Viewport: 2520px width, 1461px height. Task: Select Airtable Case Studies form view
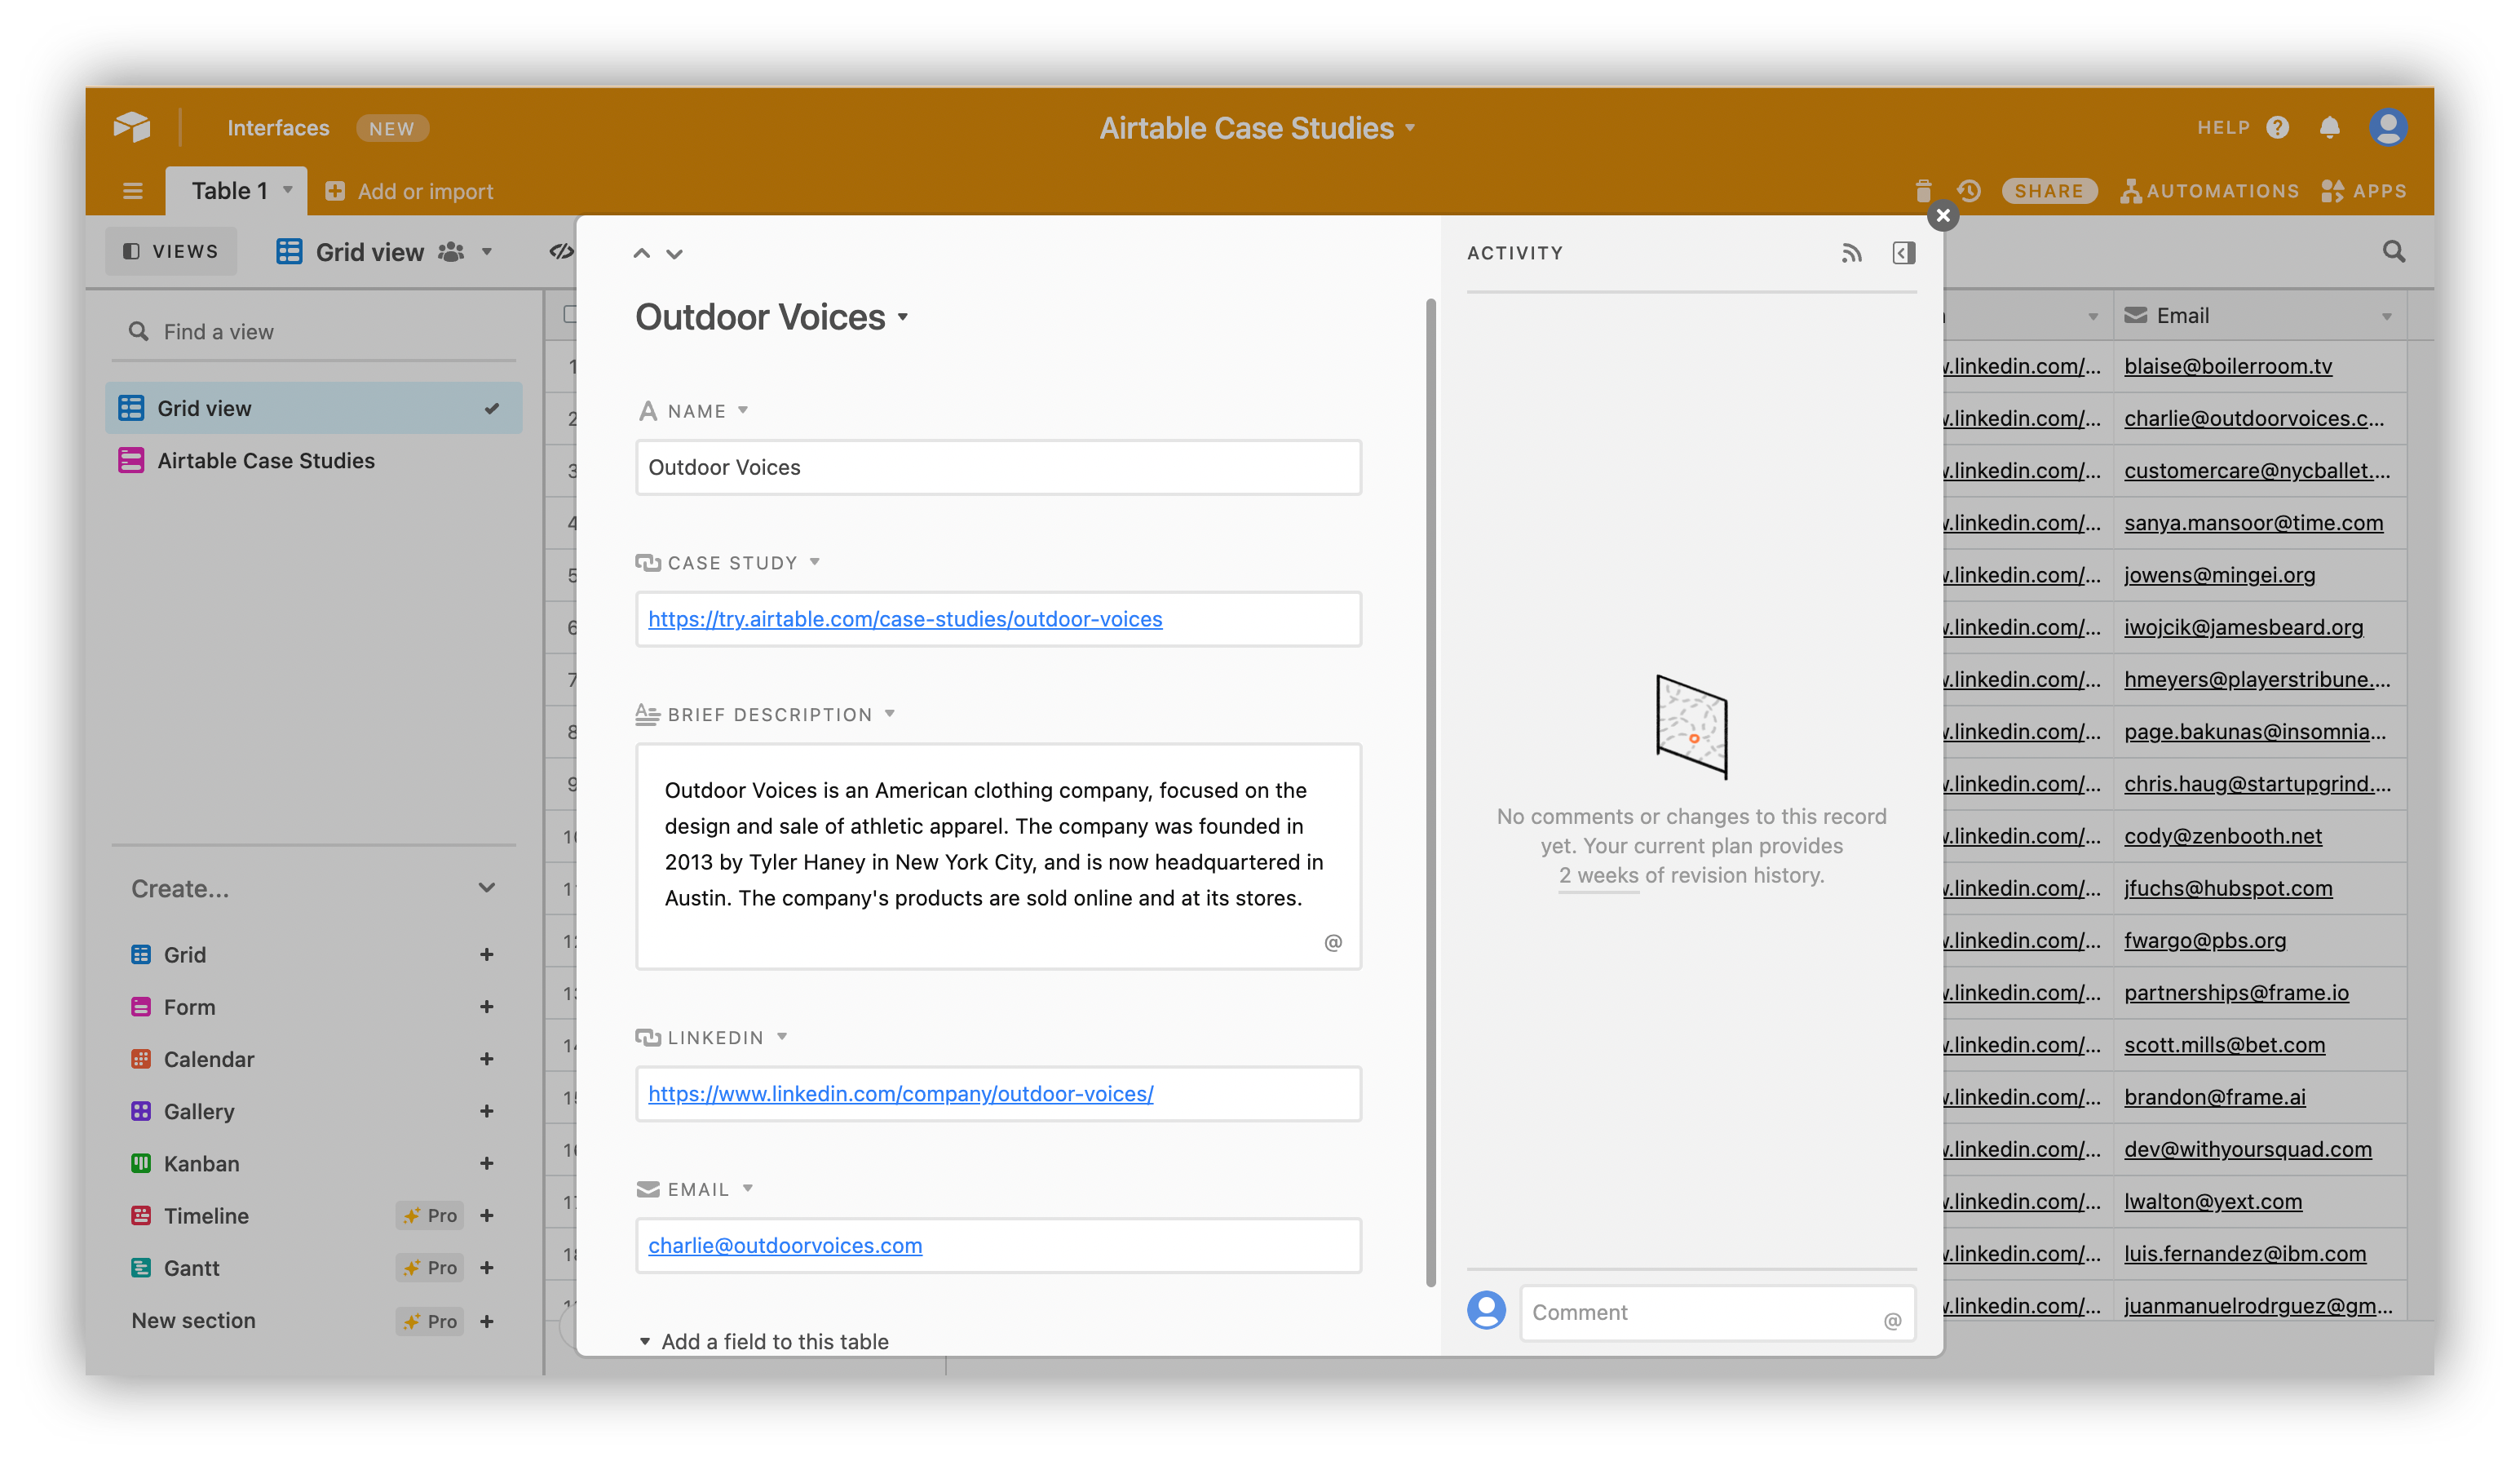[314, 461]
